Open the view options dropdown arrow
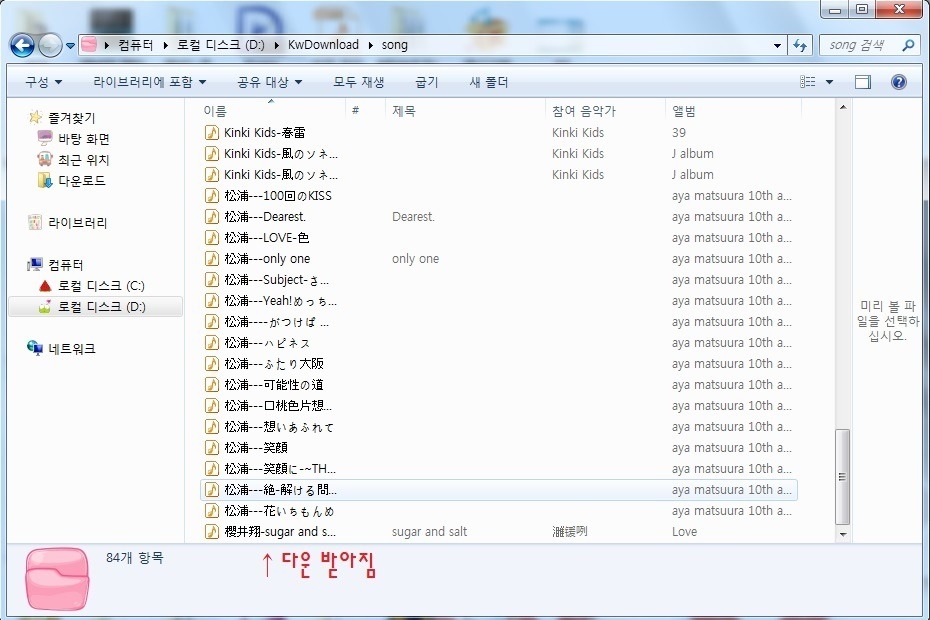This screenshot has height=620, width=930. tap(829, 82)
